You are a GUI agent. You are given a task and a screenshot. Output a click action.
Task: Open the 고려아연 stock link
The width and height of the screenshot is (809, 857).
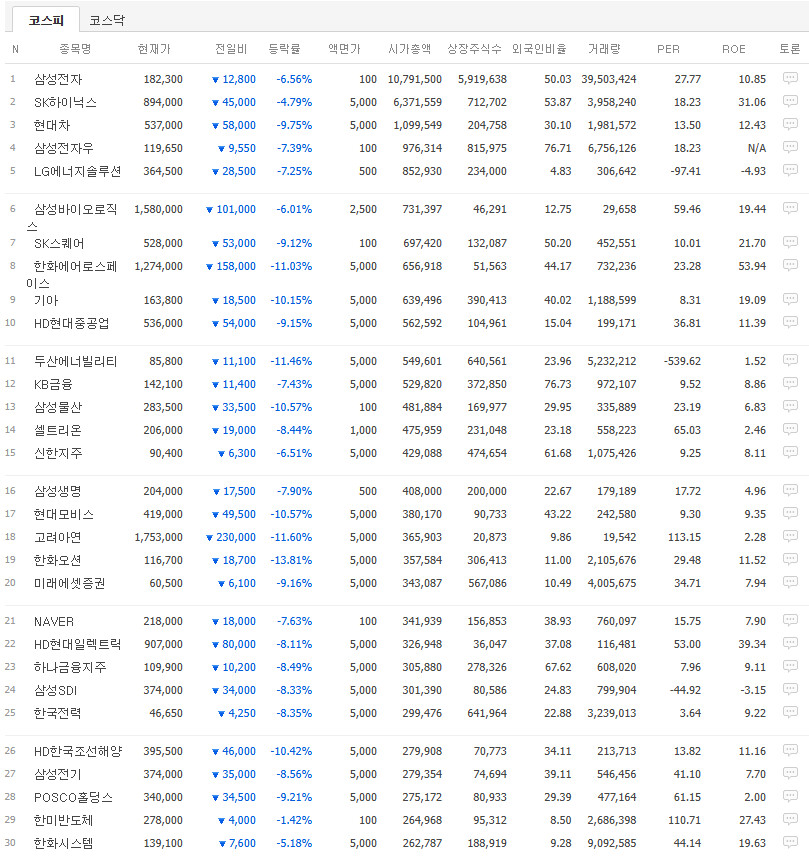point(57,537)
